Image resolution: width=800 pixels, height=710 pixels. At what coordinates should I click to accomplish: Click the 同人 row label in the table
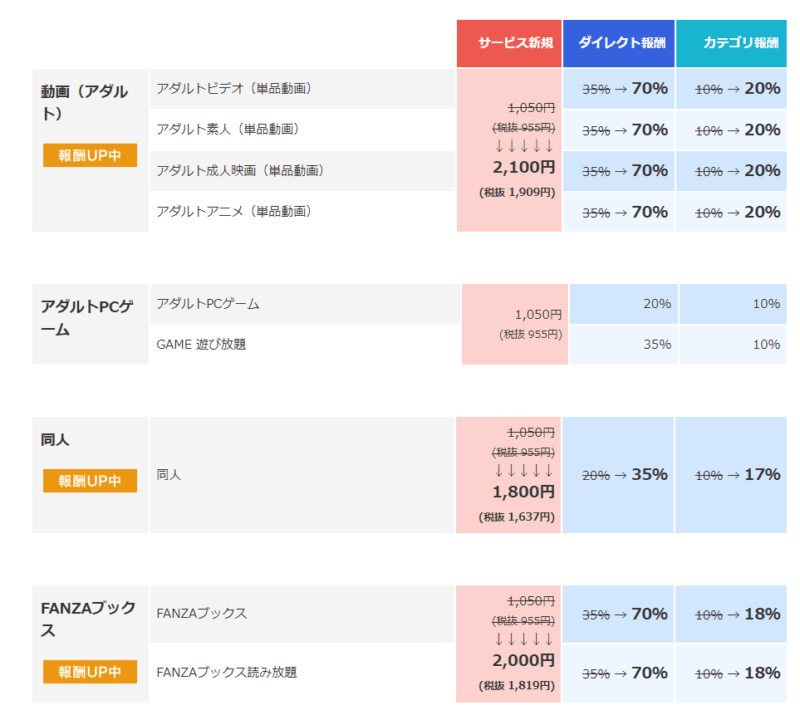point(168,475)
